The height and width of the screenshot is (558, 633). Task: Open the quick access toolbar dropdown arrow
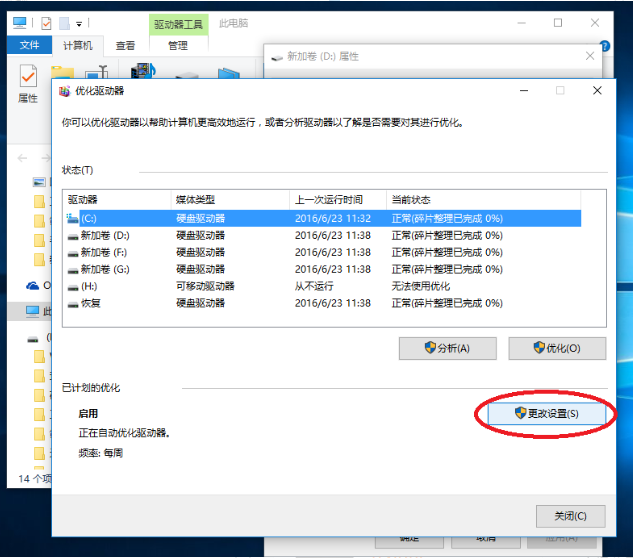tap(79, 24)
